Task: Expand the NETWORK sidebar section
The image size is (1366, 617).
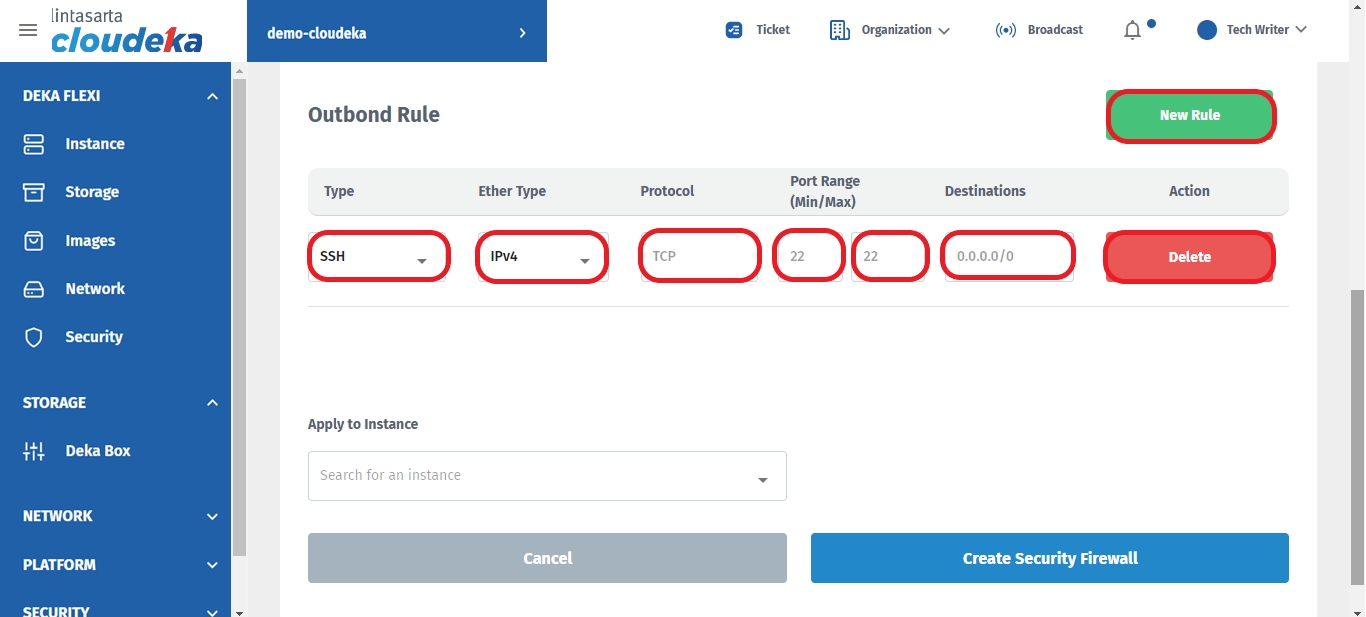Action: click(x=212, y=517)
